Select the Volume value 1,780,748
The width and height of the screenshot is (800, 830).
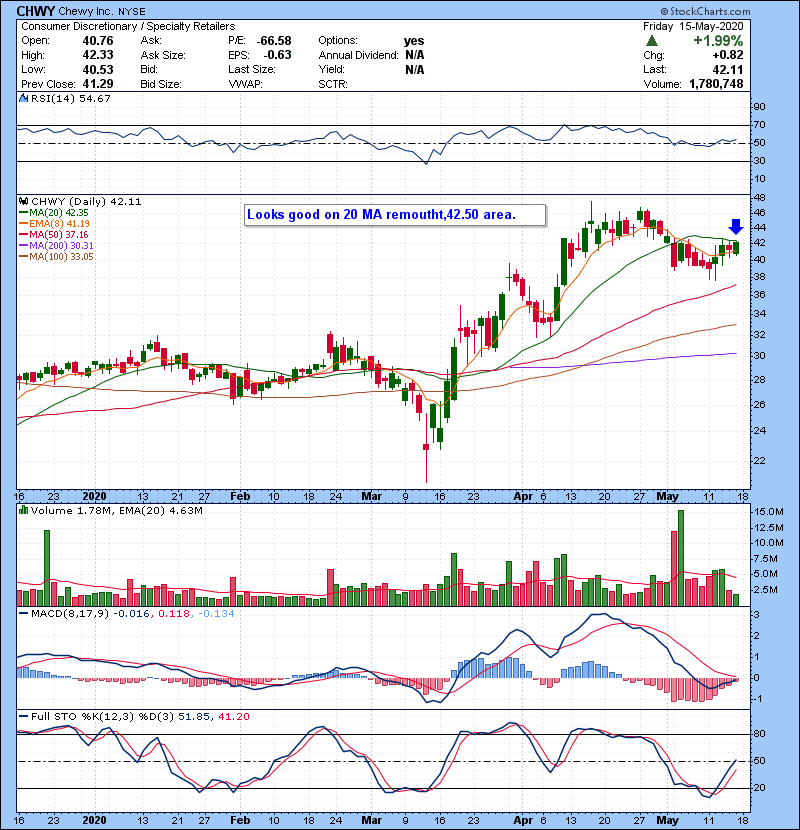[716, 84]
